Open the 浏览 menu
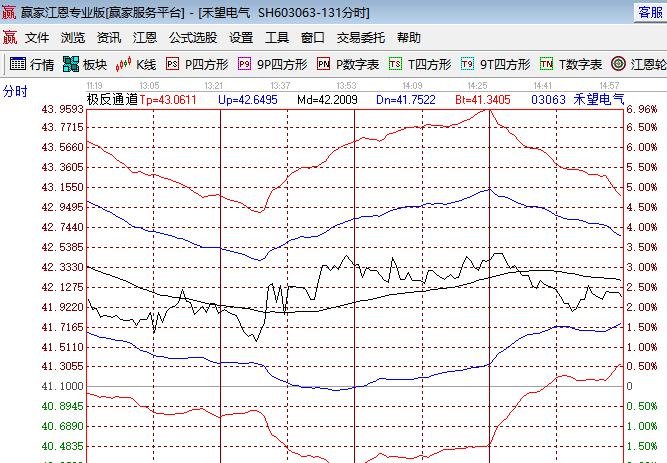This screenshot has width=667, height=463. (x=73, y=37)
